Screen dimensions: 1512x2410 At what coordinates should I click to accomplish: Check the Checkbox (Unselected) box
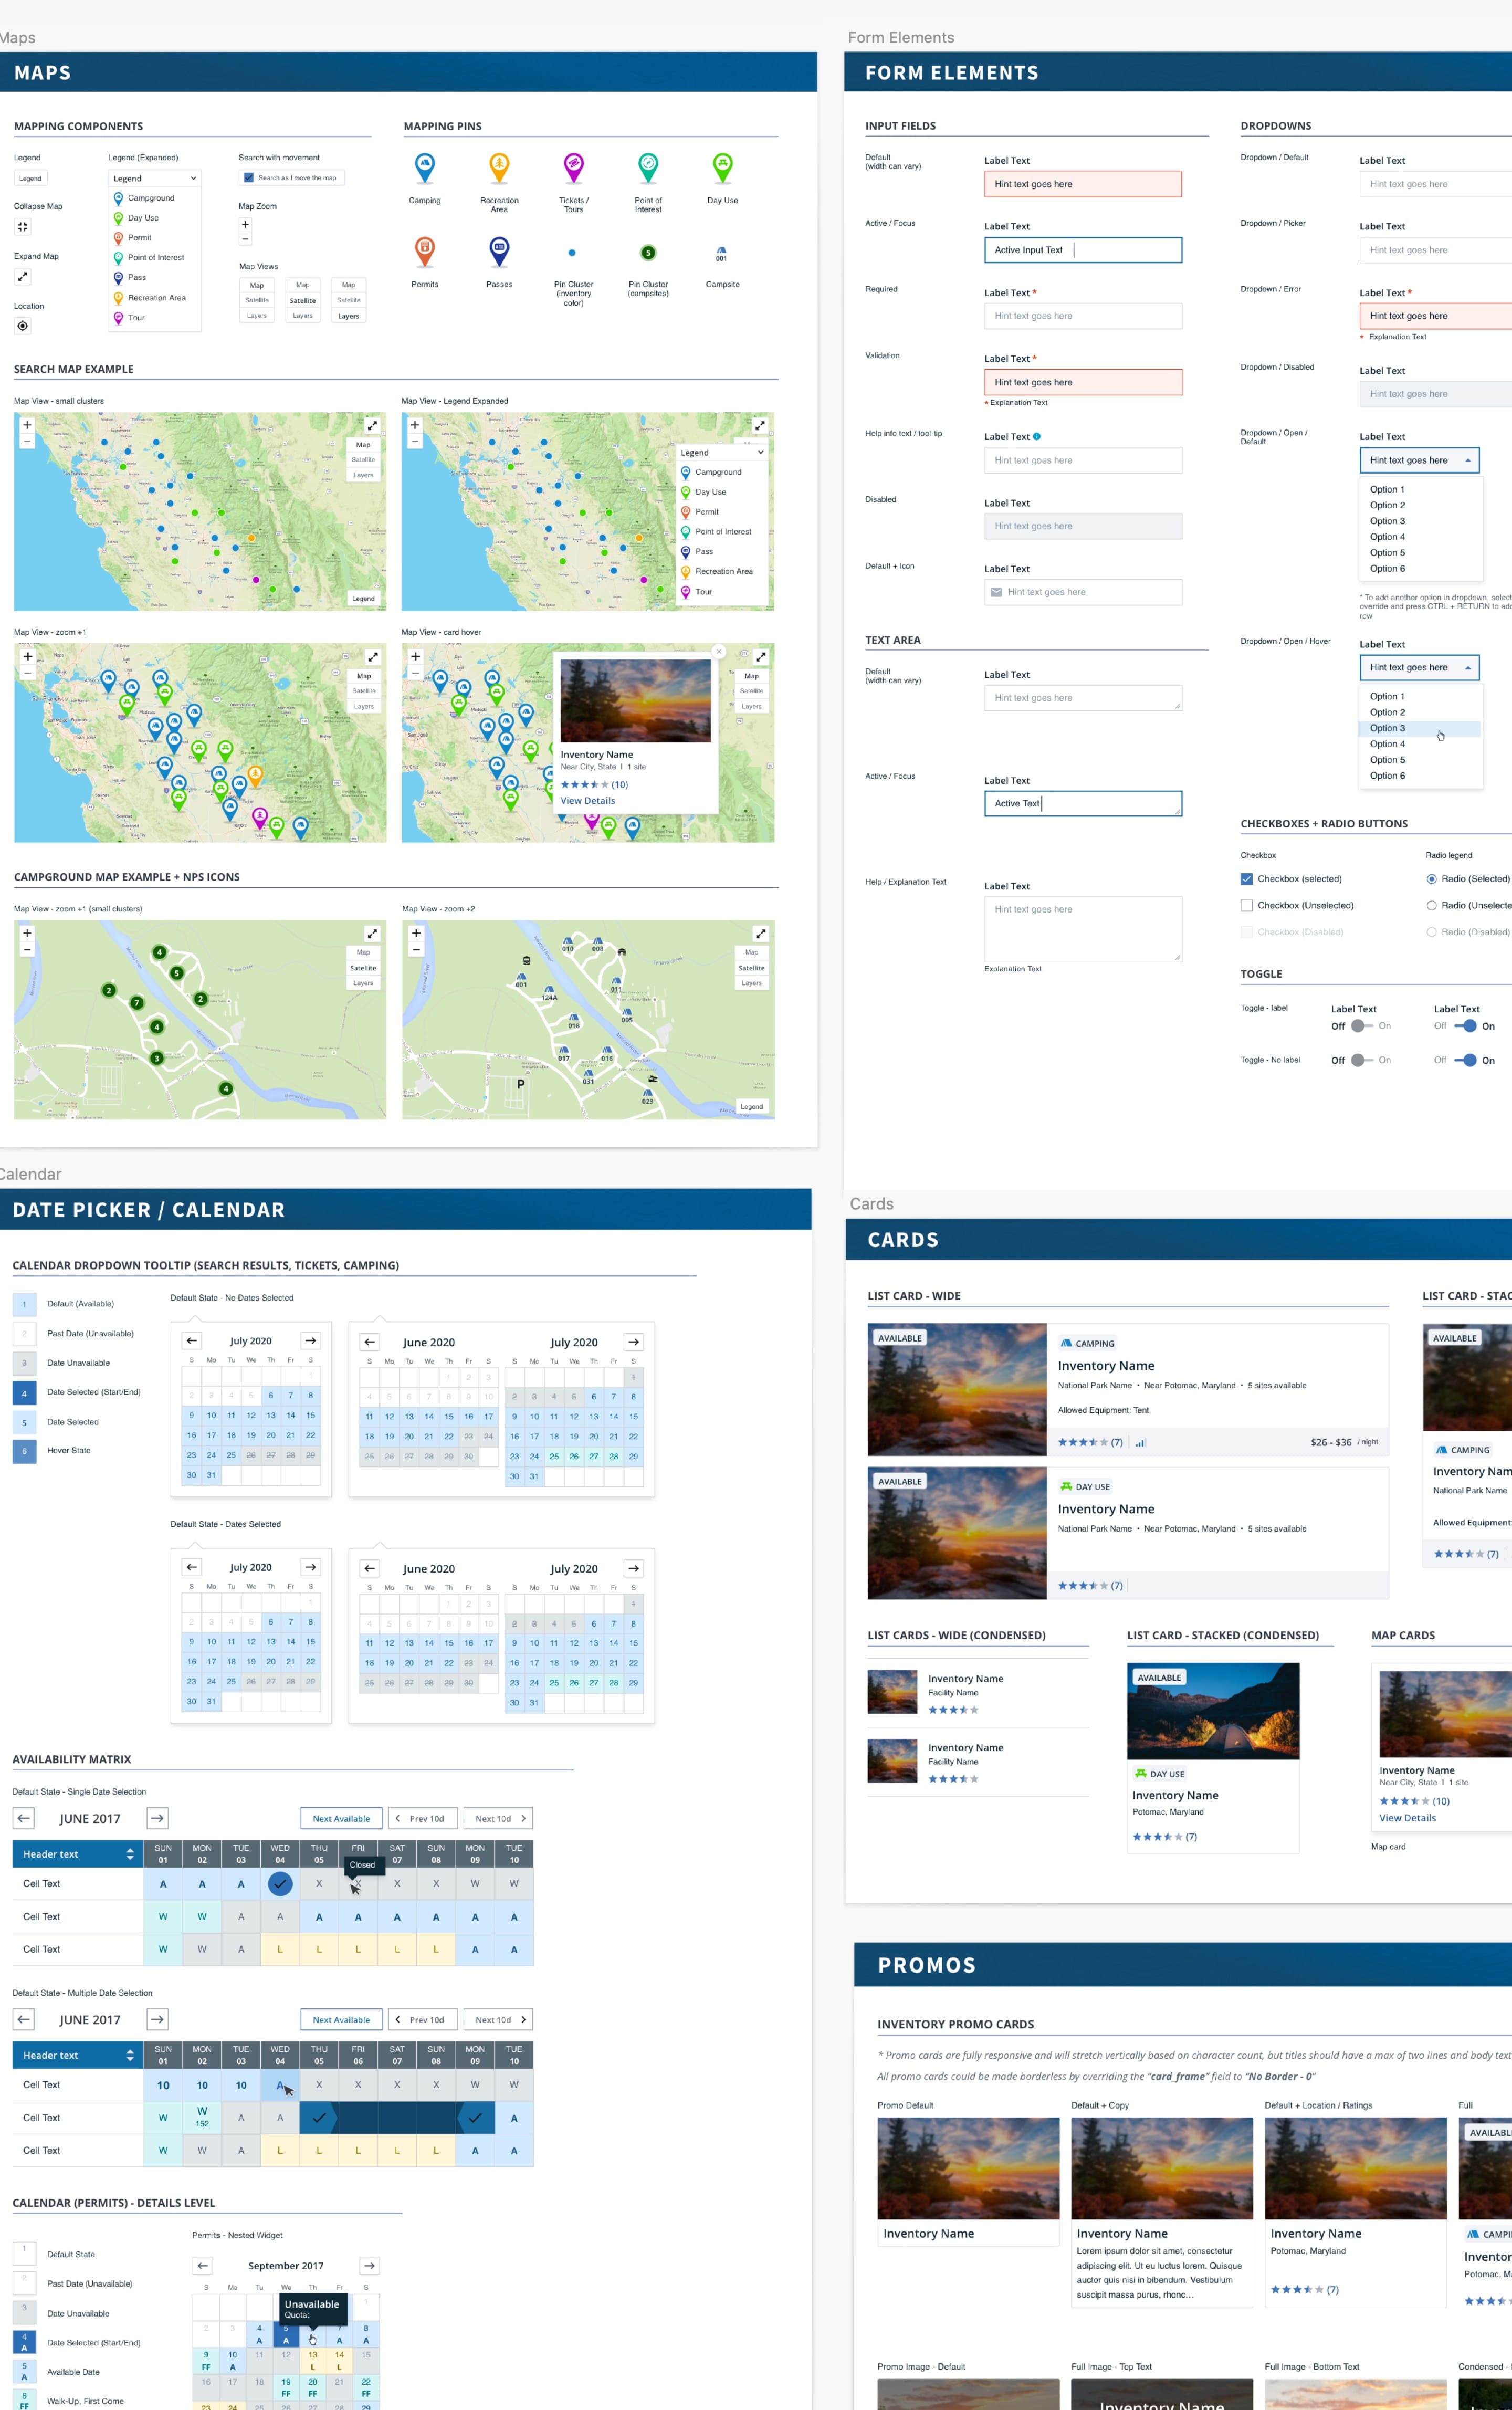(x=1246, y=906)
